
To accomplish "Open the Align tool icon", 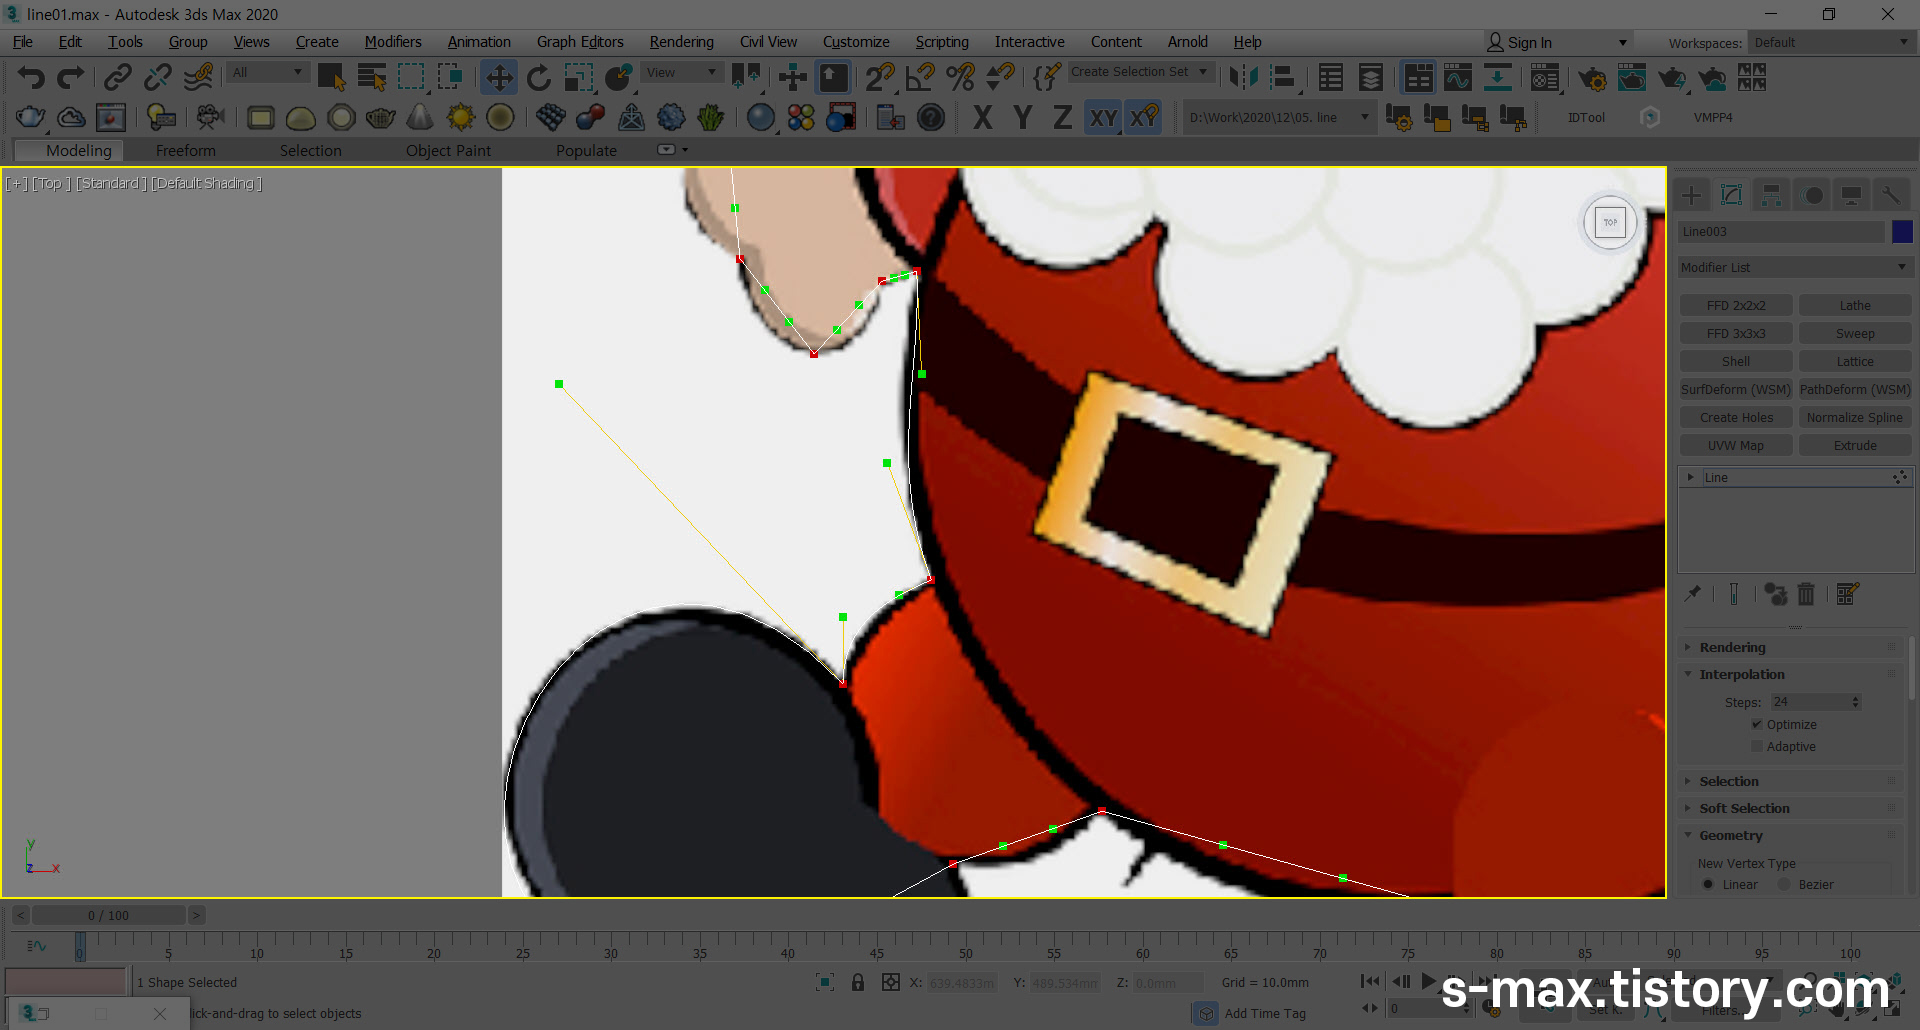I will (x=1284, y=78).
